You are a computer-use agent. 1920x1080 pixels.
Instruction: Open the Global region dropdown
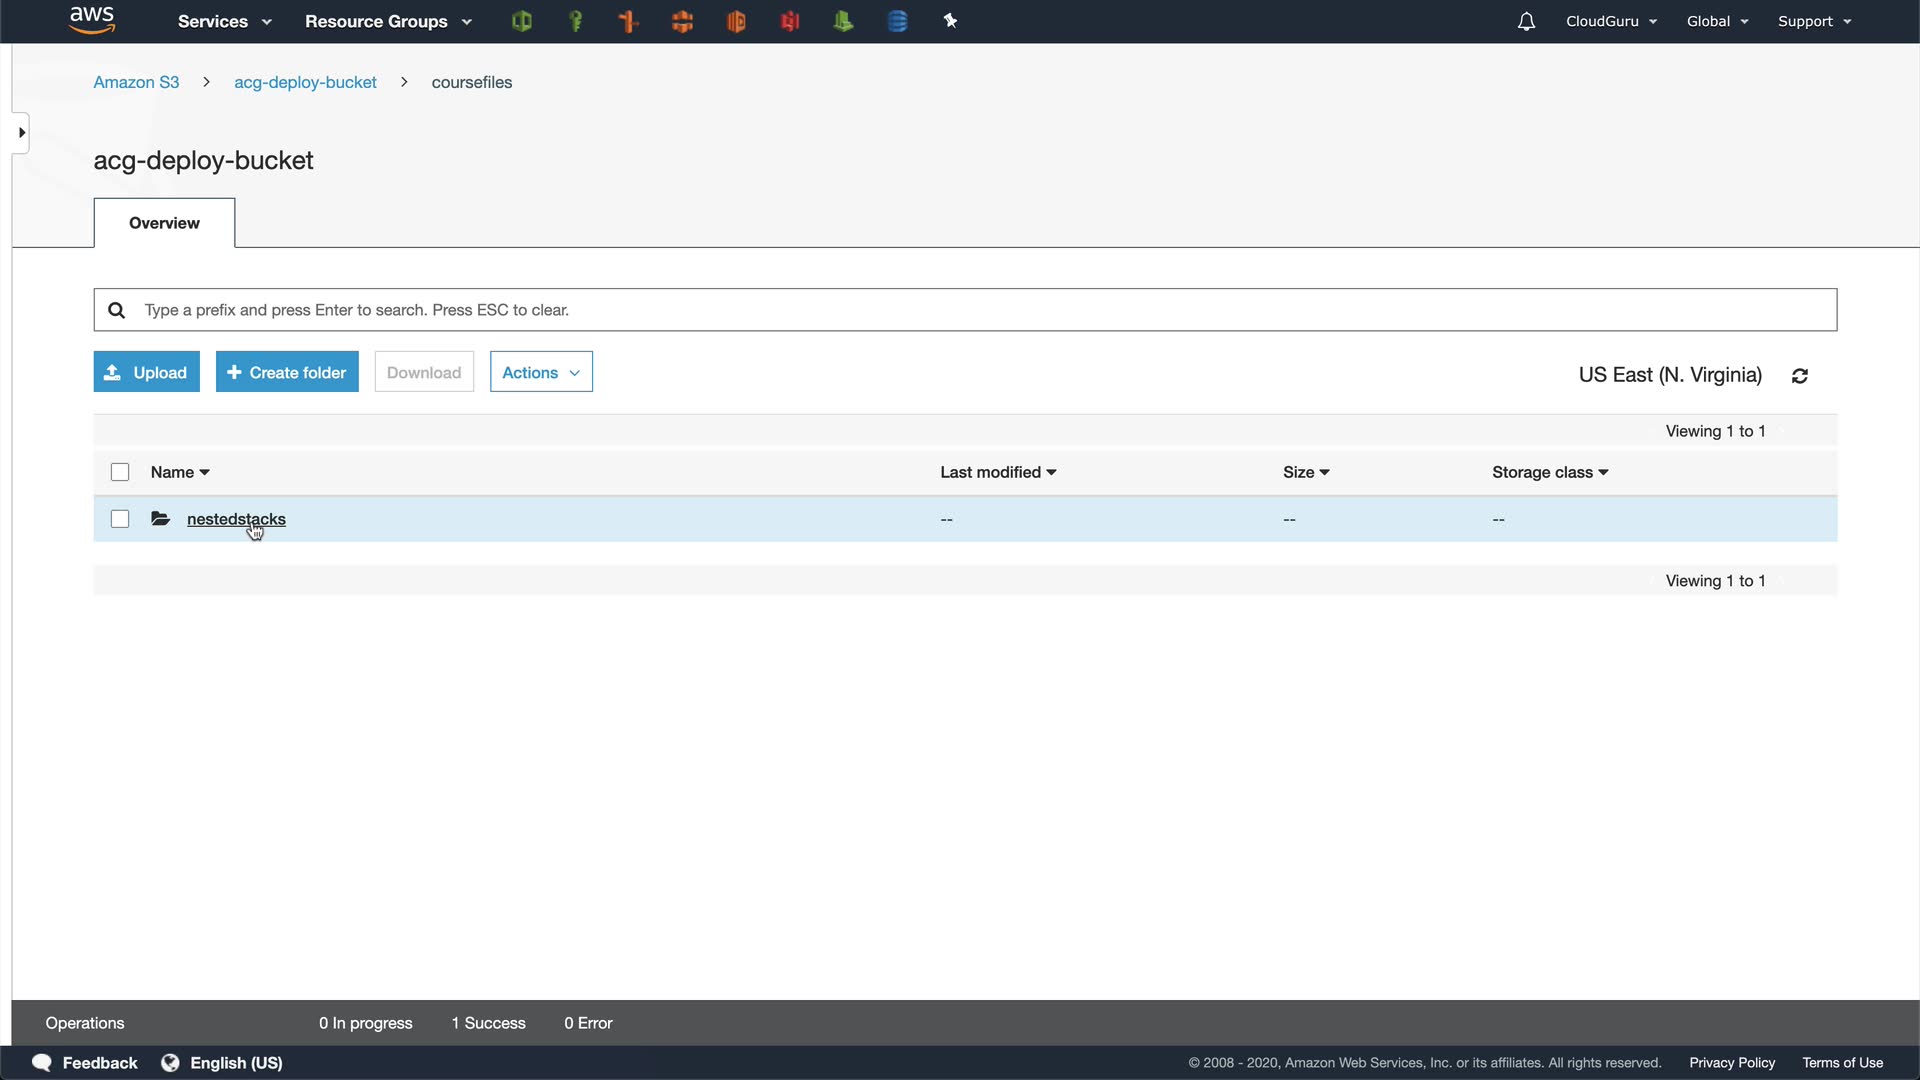[x=1717, y=21]
